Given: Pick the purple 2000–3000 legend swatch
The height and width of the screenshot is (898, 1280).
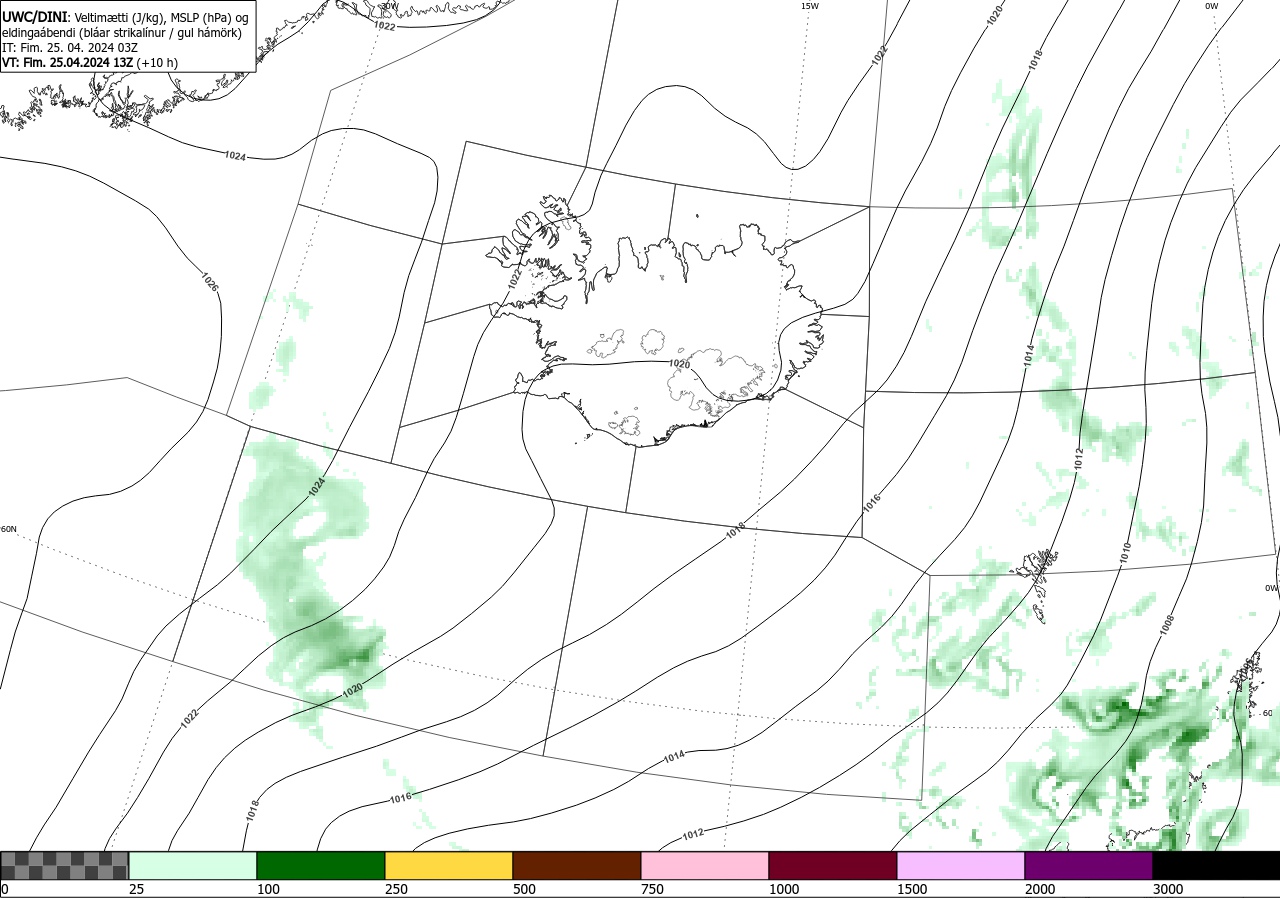Looking at the screenshot, I should pos(1089,865).
